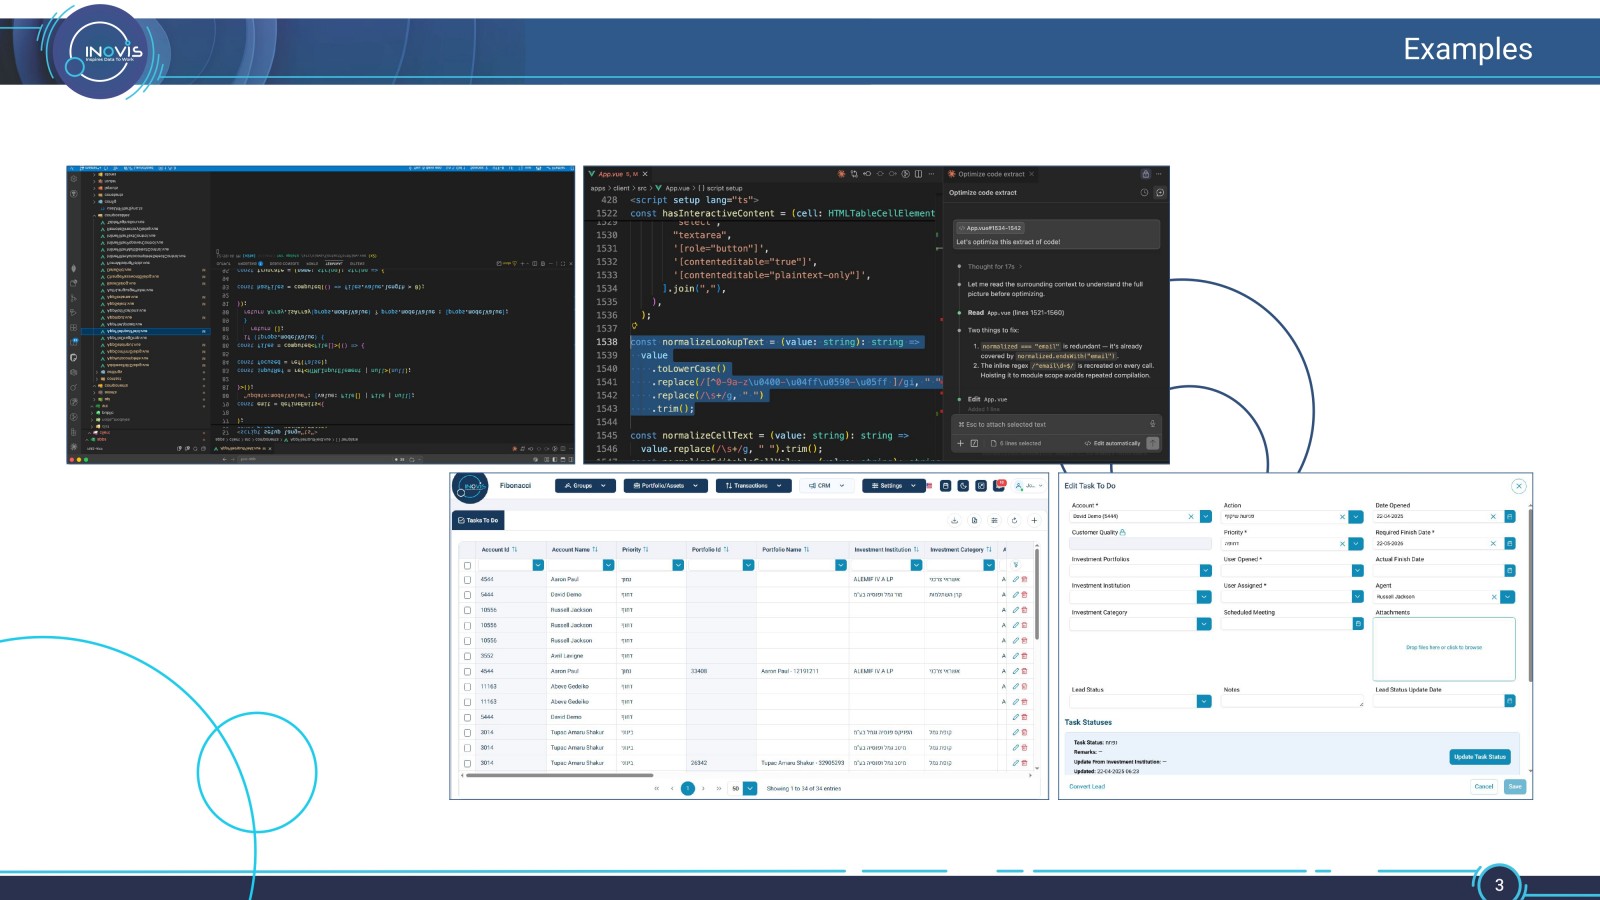Click the edit pencil icon in the Aaron Paul row
Image resolution: width=1600 pixels, height=900 pixels.
click(x=1015, y=579)
